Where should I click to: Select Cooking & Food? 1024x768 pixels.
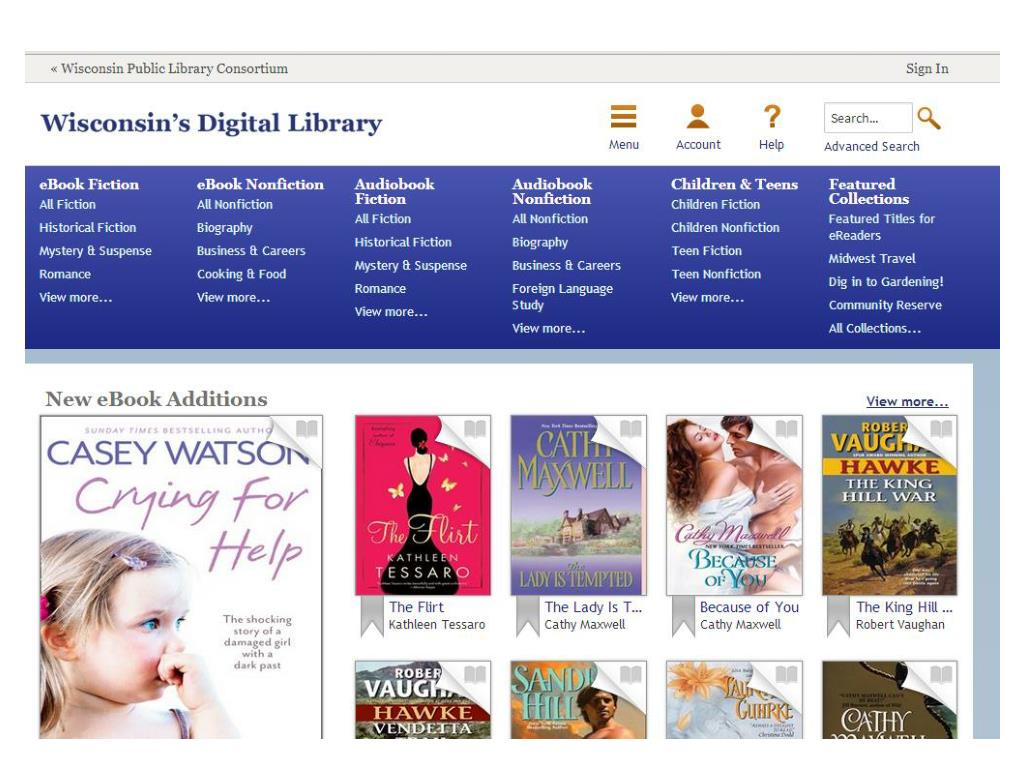point(242,274)
